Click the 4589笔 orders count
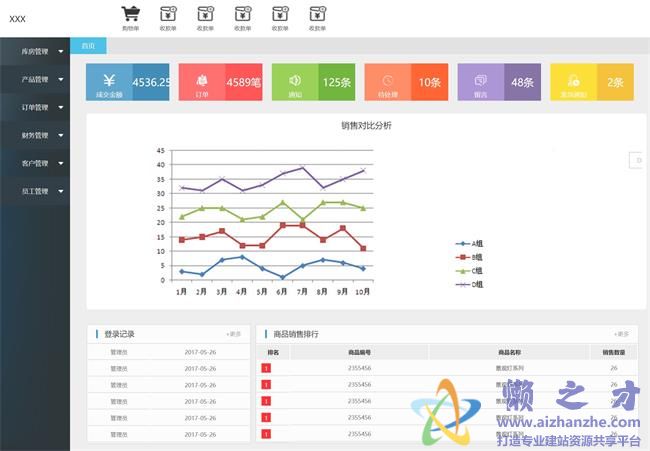 [244, 82]
